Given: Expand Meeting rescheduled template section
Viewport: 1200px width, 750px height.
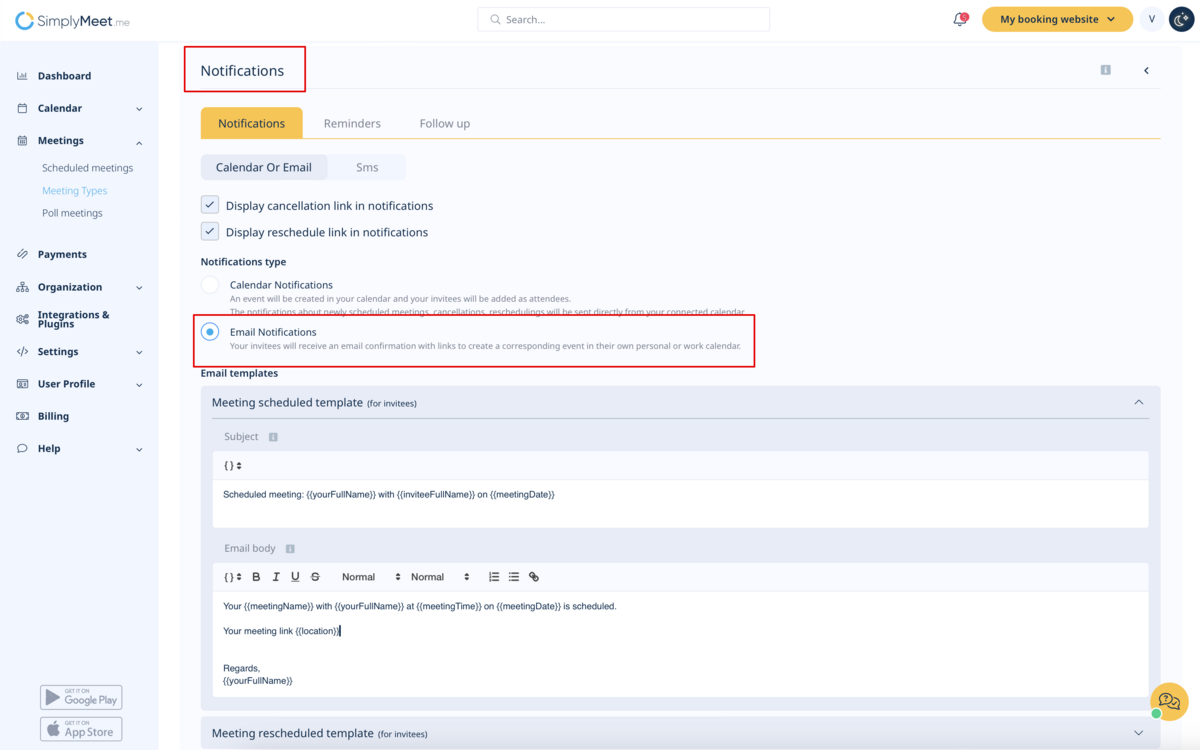Looking at the screenshot, I should pyautogui.click(x=1138, y=733).
